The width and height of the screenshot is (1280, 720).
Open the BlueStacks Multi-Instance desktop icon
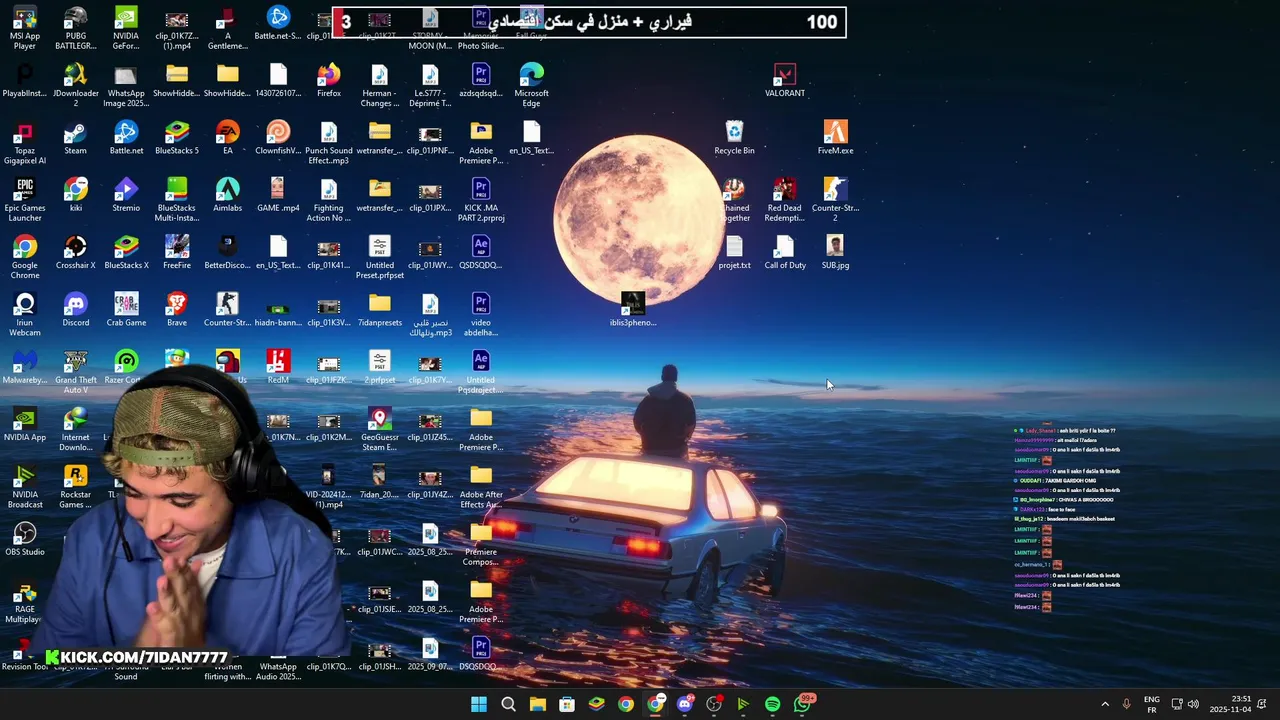(x=177, y=200)
